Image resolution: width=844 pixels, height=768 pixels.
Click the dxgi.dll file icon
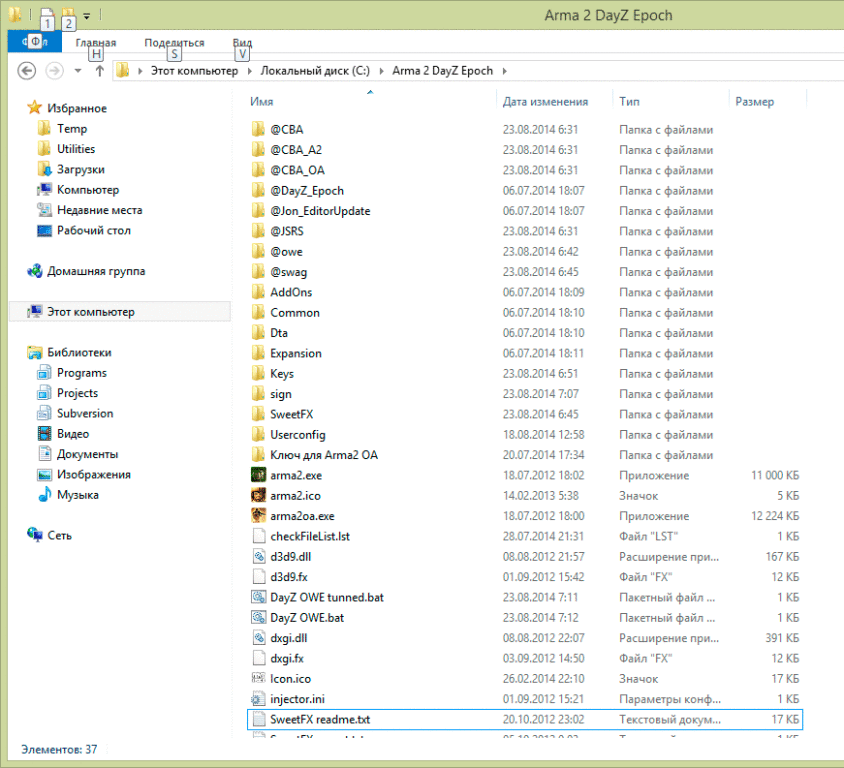(x=258, y=638)
